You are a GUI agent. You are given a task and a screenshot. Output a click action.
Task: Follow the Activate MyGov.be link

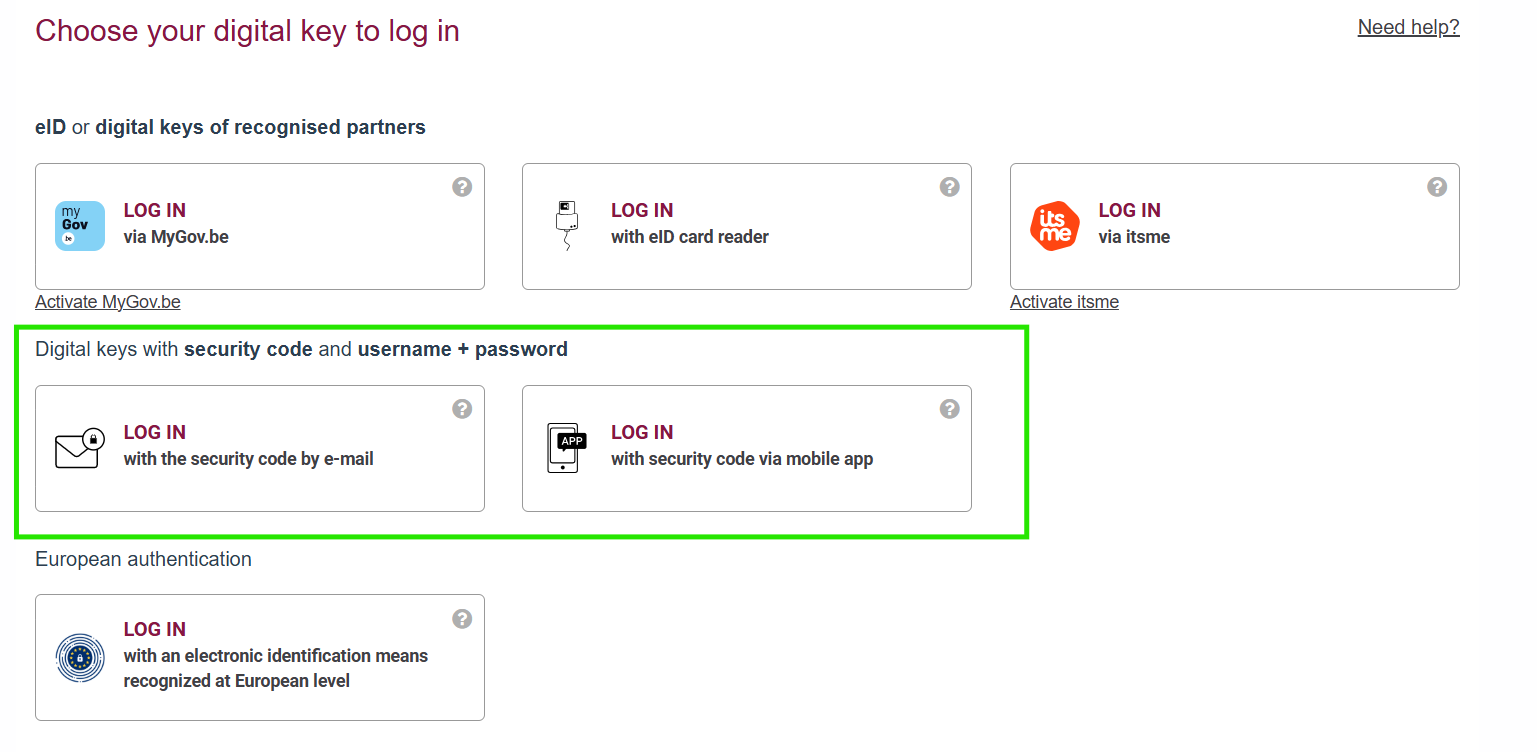pos(108,302)
